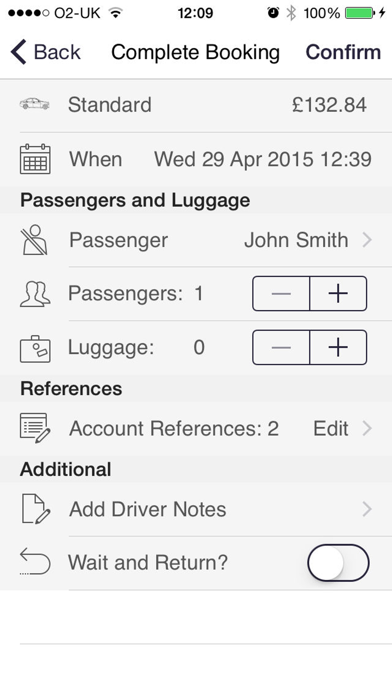This screenshot has width=392, height=696.
Task: Increase luggage count with plus
Action: point(338,347)
